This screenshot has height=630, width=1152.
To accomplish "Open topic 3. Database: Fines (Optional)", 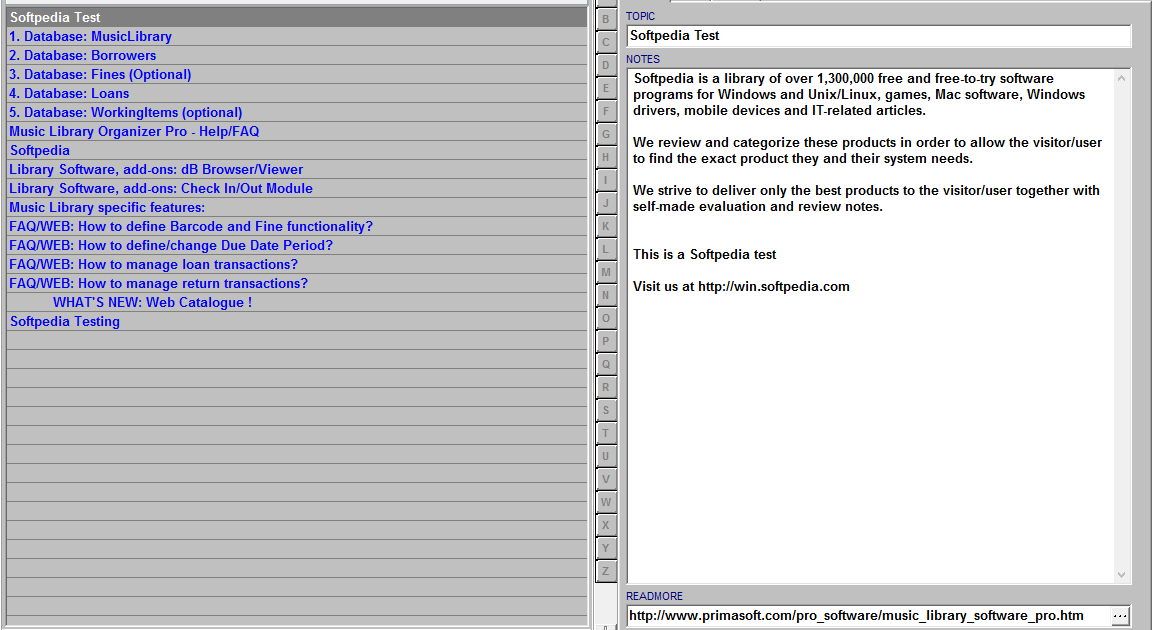I will click(297, 74).
